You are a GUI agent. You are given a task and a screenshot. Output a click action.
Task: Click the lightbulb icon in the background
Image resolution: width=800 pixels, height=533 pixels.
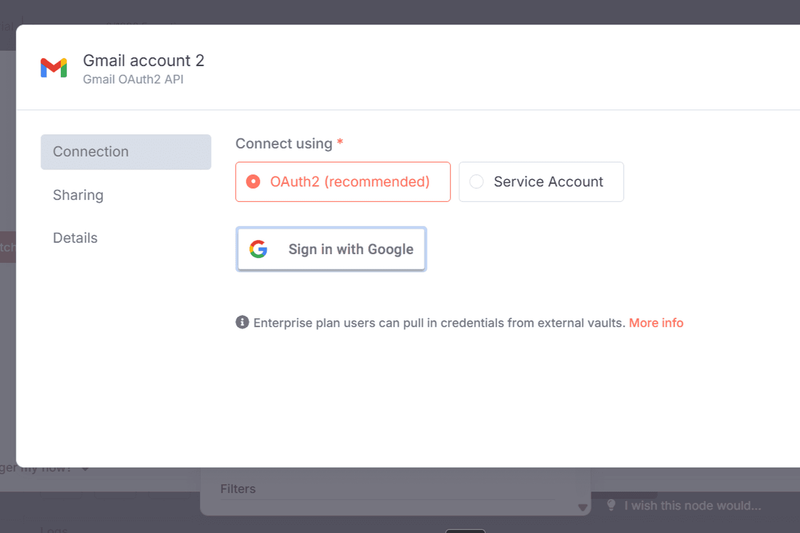pyautogui.click(x=611, y=506)
